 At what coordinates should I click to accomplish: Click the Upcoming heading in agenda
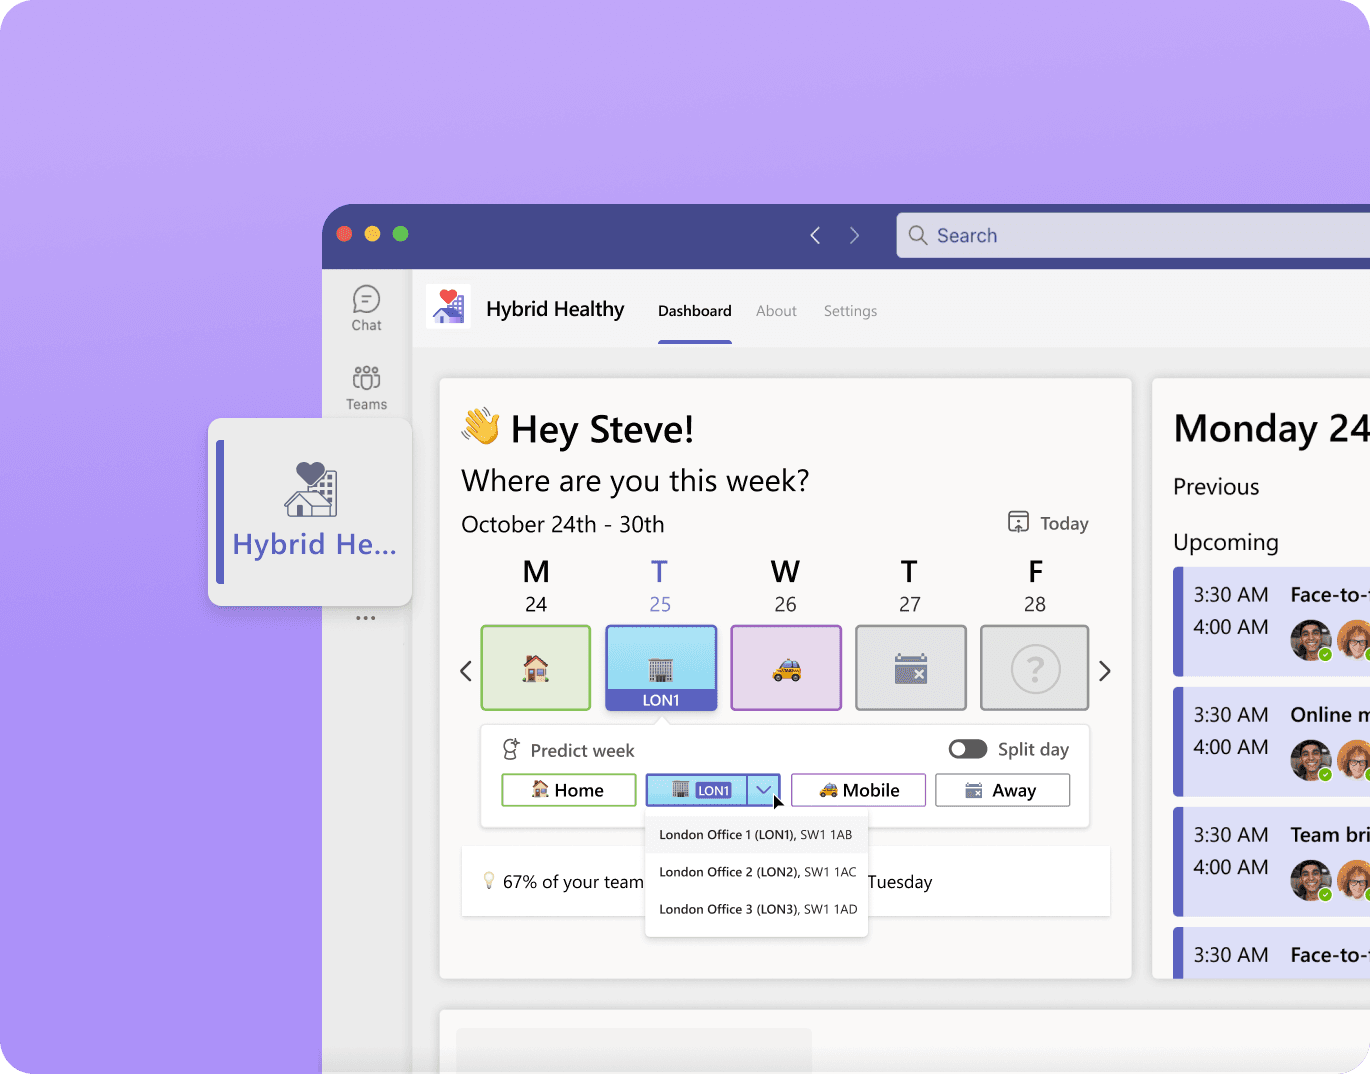tap(1226, 542)
